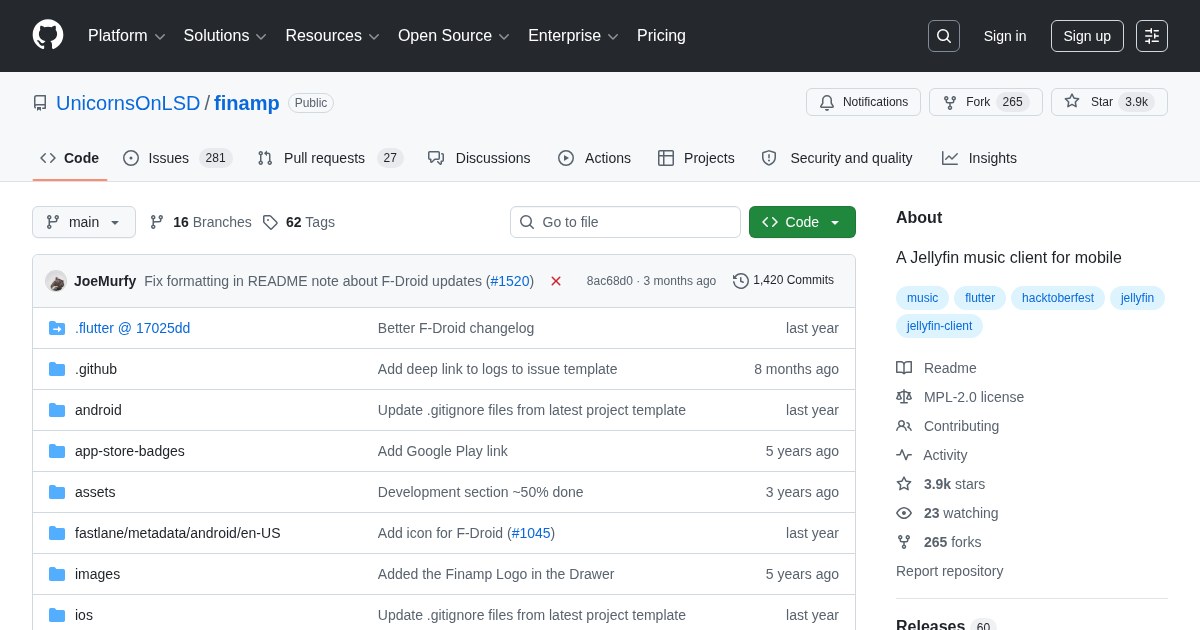1200x630 pixels.
Task: Open the UnicornsOnLSD owner link
Action: [x=128, y=103]
